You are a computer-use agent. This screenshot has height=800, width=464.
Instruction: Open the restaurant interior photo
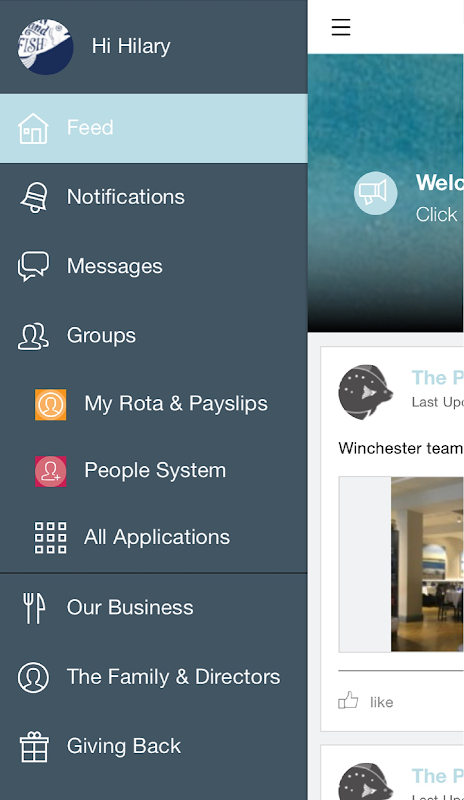pyautogui.click(x=427, y=564)
